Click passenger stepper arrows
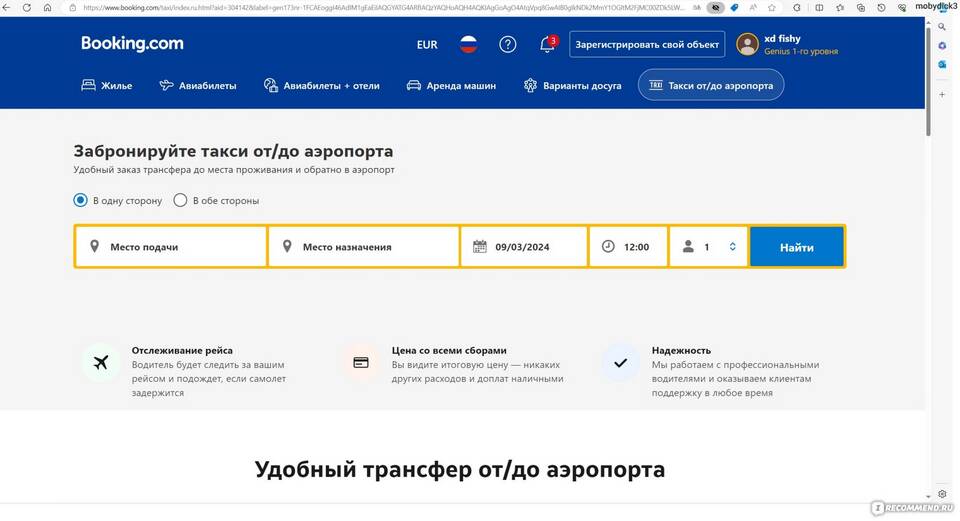Image resolution: width=960 pixels, height=521 pixels. [732, 246]
